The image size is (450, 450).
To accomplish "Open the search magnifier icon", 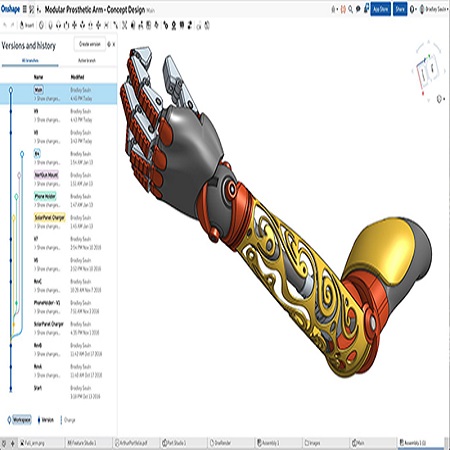I will [350, 9].
